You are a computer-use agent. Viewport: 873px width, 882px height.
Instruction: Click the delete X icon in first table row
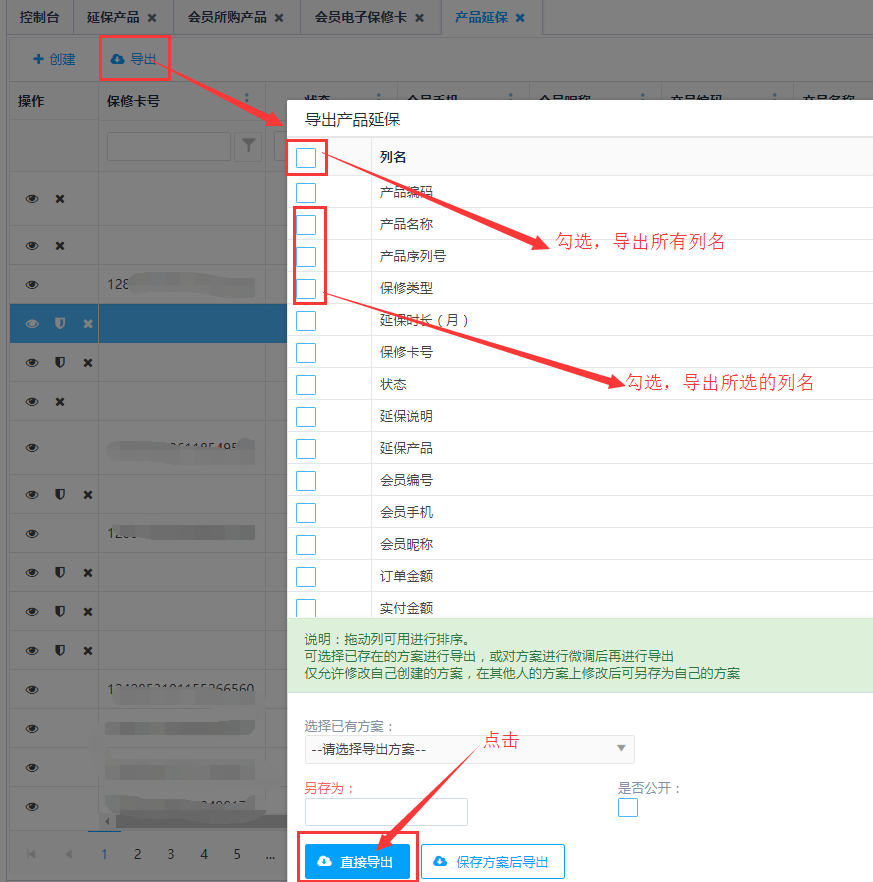60,199
